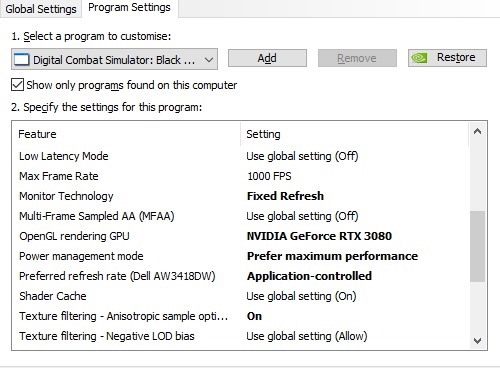Select the Monitor Technology feature row
This screenshot has height=368, width=500.
click(x=66, y=196)
